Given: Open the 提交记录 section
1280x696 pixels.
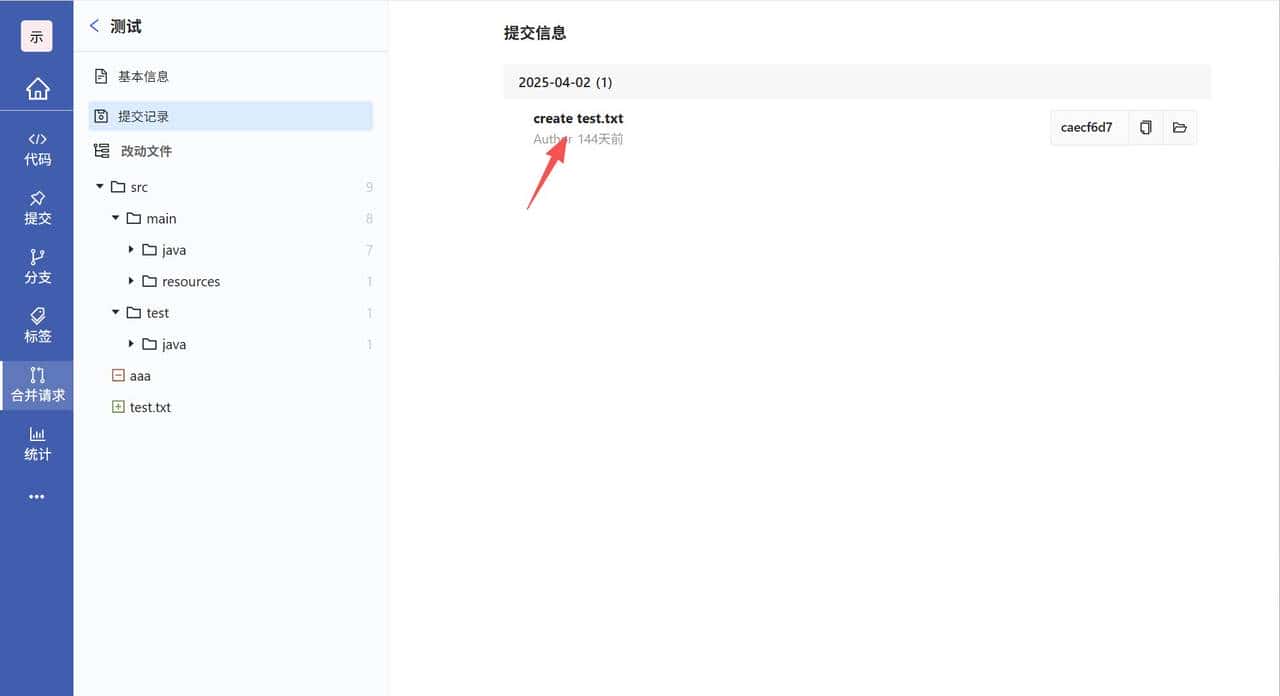Looking at the screenshot, I should pyautogui.click(x=139, y=115).
